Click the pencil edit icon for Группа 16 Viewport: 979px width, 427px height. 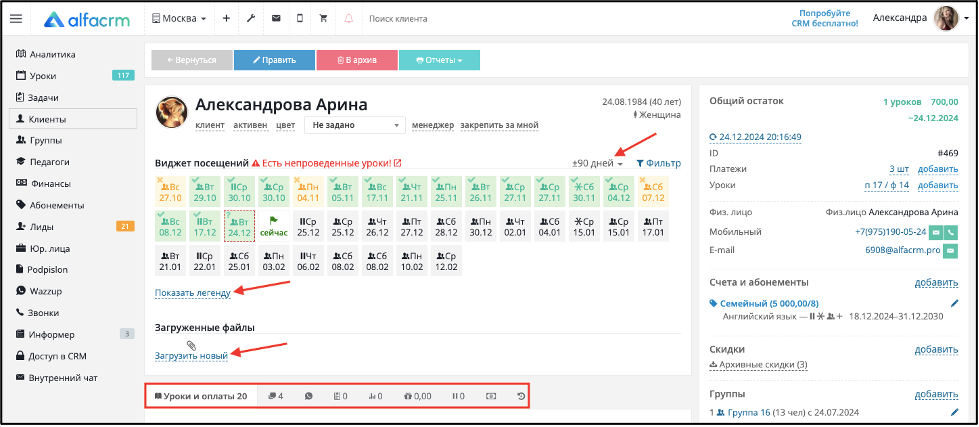(953, 413)
